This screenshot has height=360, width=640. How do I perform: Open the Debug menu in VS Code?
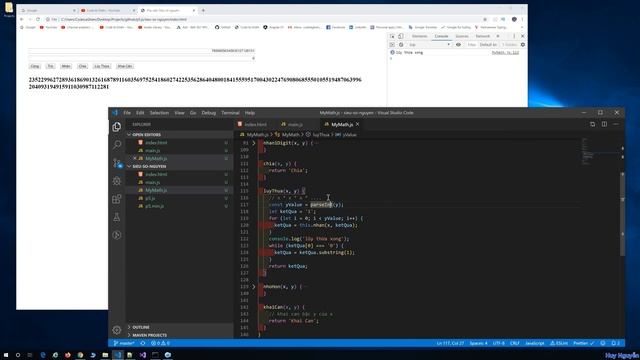(209, 113)
